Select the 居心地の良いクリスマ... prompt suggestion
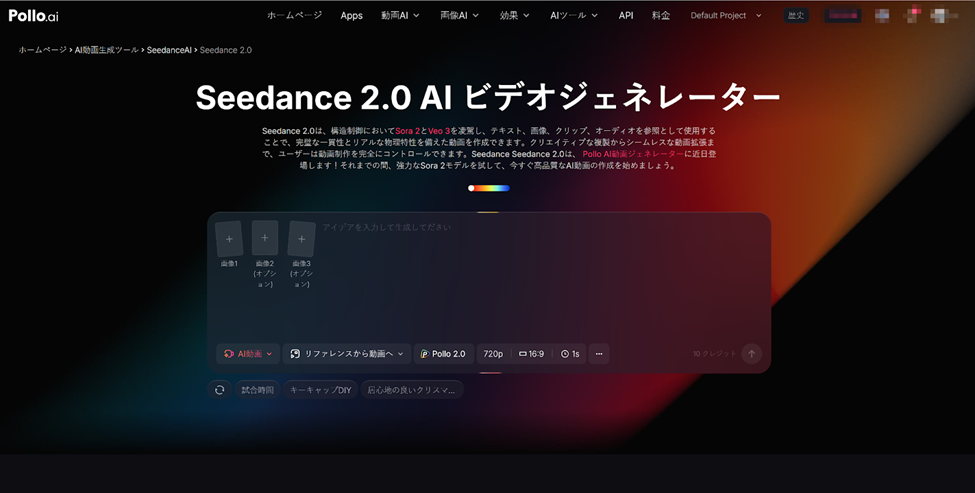The image size is (975, 493). [x=412, y=390]
